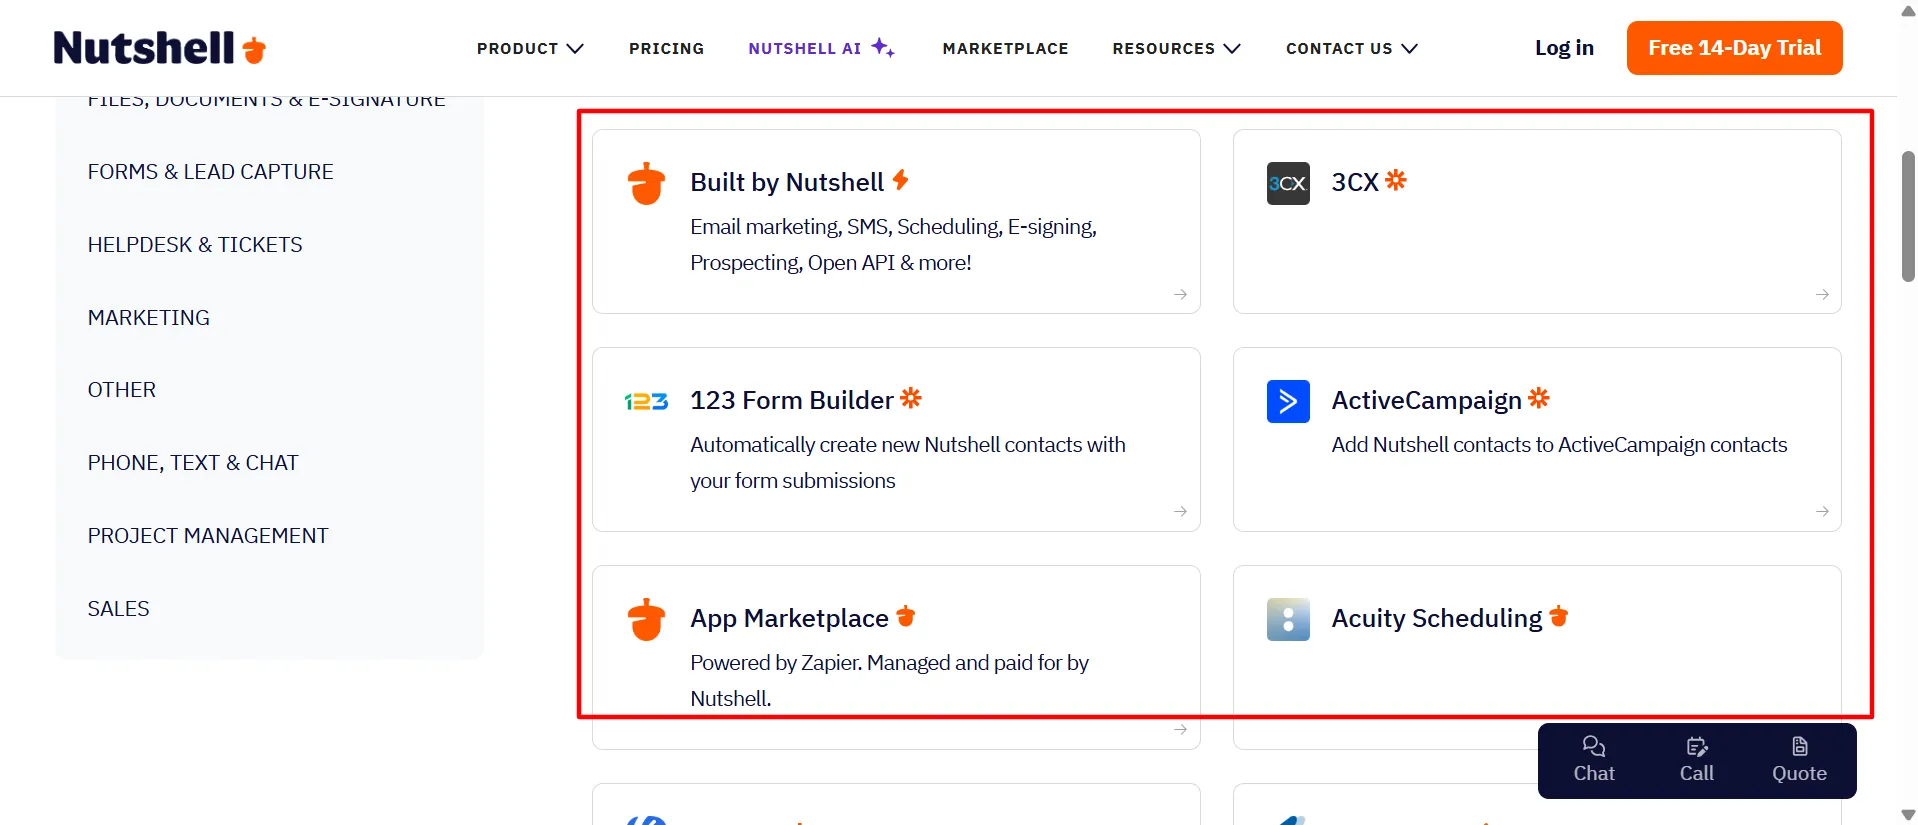Viewport: 1918px width, 825px height.
Task: Select the Other category
Action: pos(122,390)
